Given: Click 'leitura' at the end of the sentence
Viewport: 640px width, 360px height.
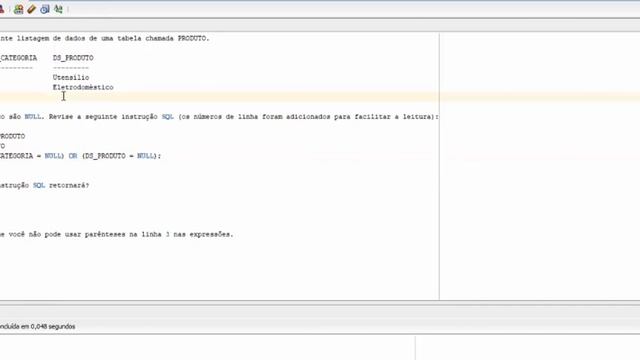Looking at the screenshot, I should [x=418, y=117].
